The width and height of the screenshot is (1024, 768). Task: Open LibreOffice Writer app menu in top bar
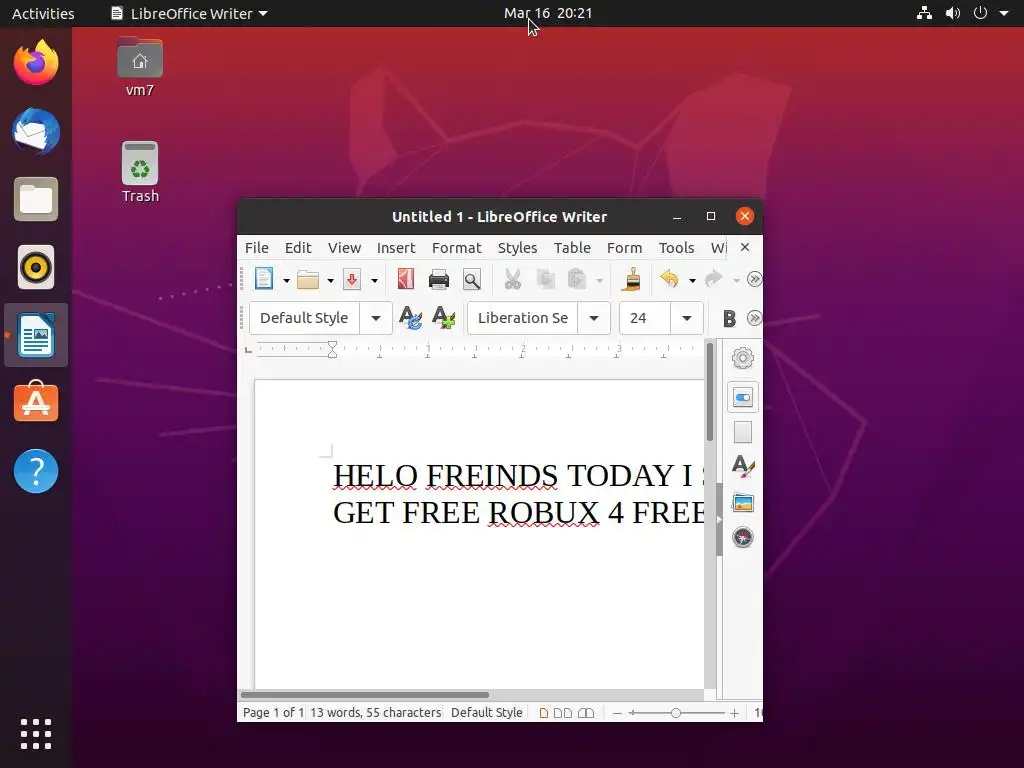coord(190,13)
